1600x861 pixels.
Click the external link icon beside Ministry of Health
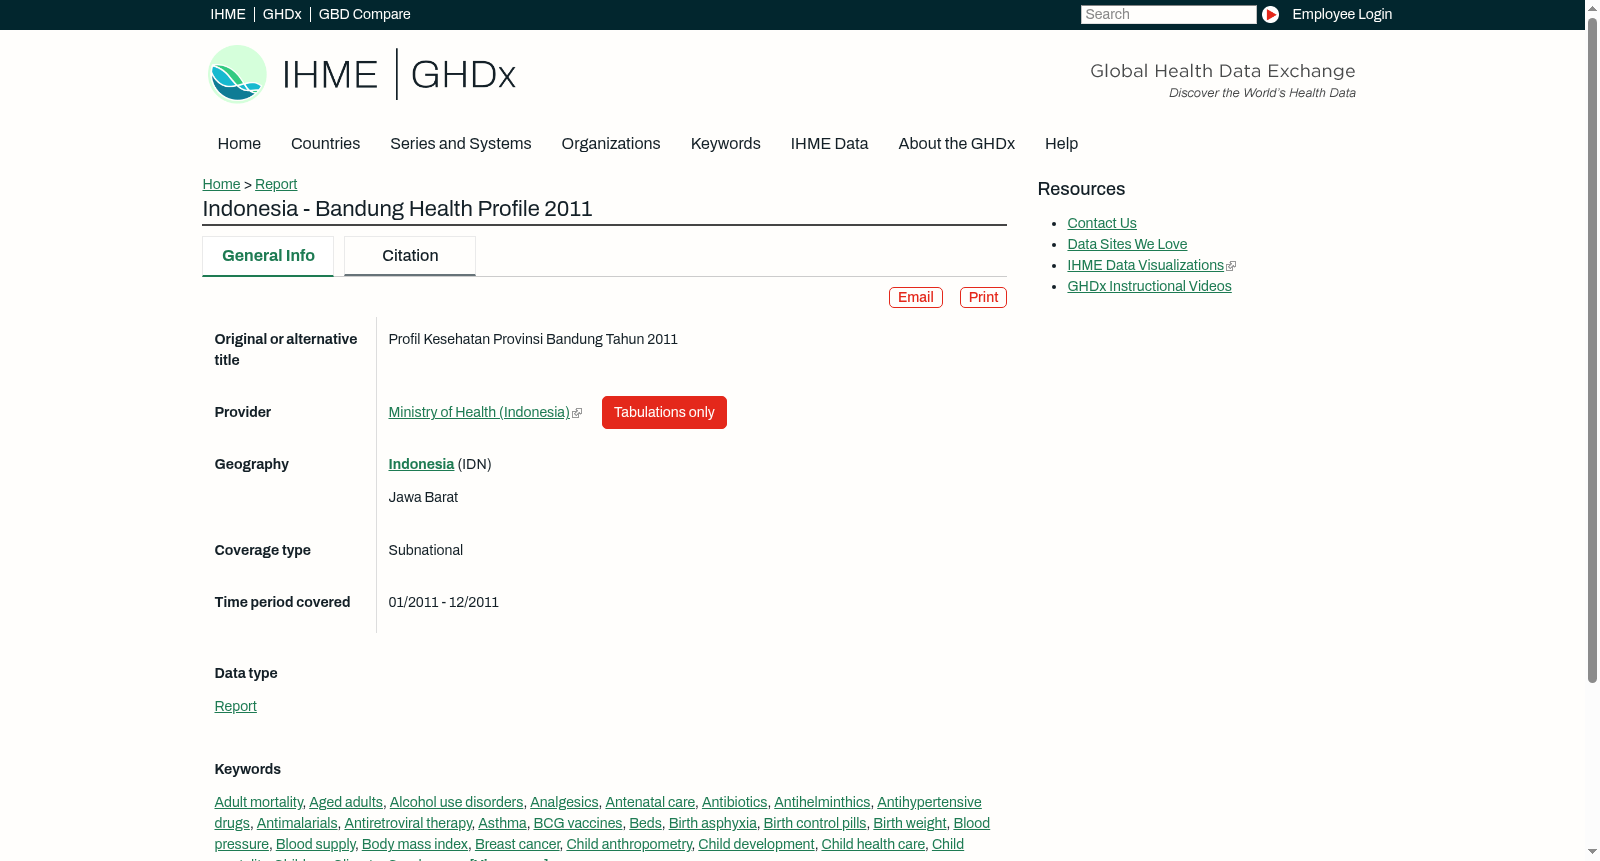(x=577, y=413)
